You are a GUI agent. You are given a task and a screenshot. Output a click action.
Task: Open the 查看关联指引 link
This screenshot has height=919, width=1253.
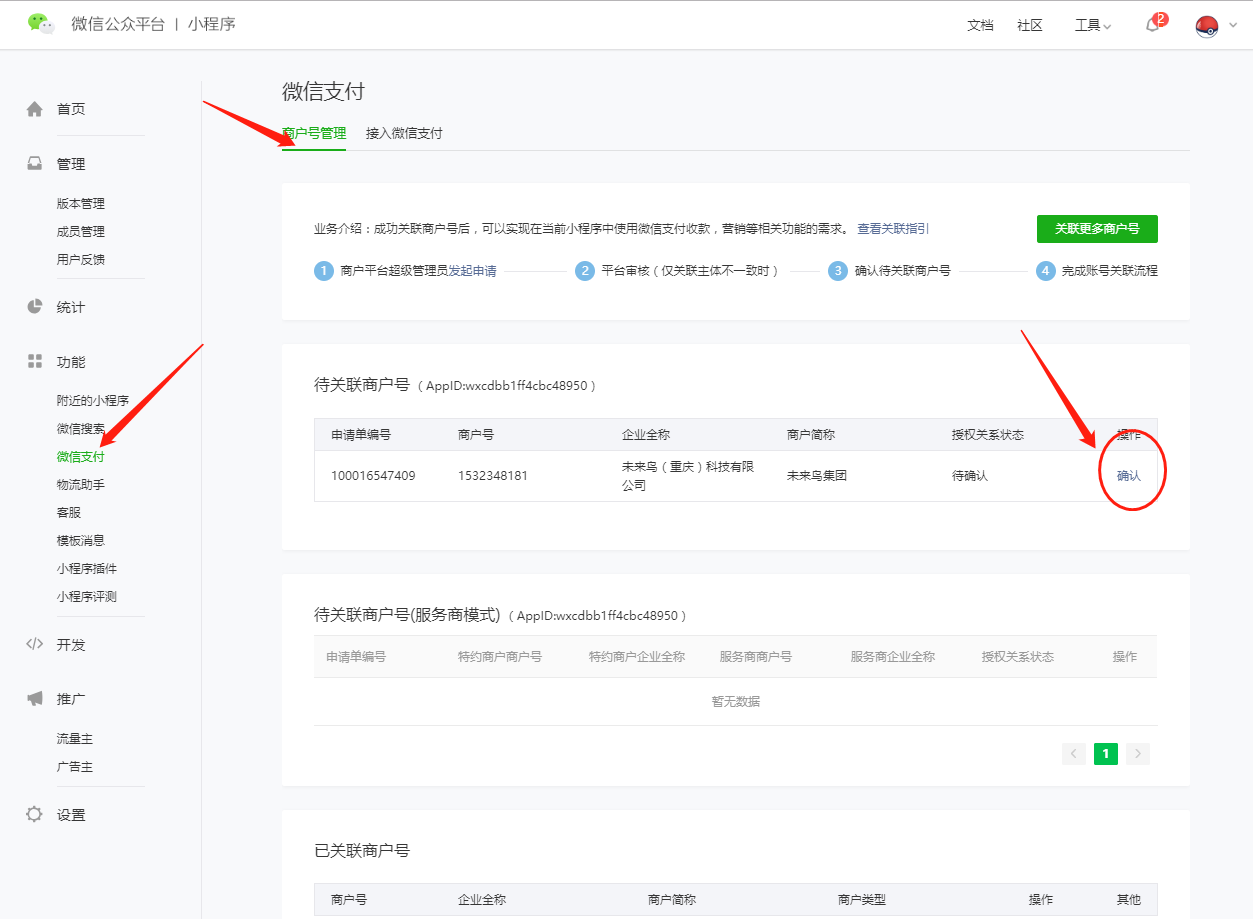click(892, 229)
